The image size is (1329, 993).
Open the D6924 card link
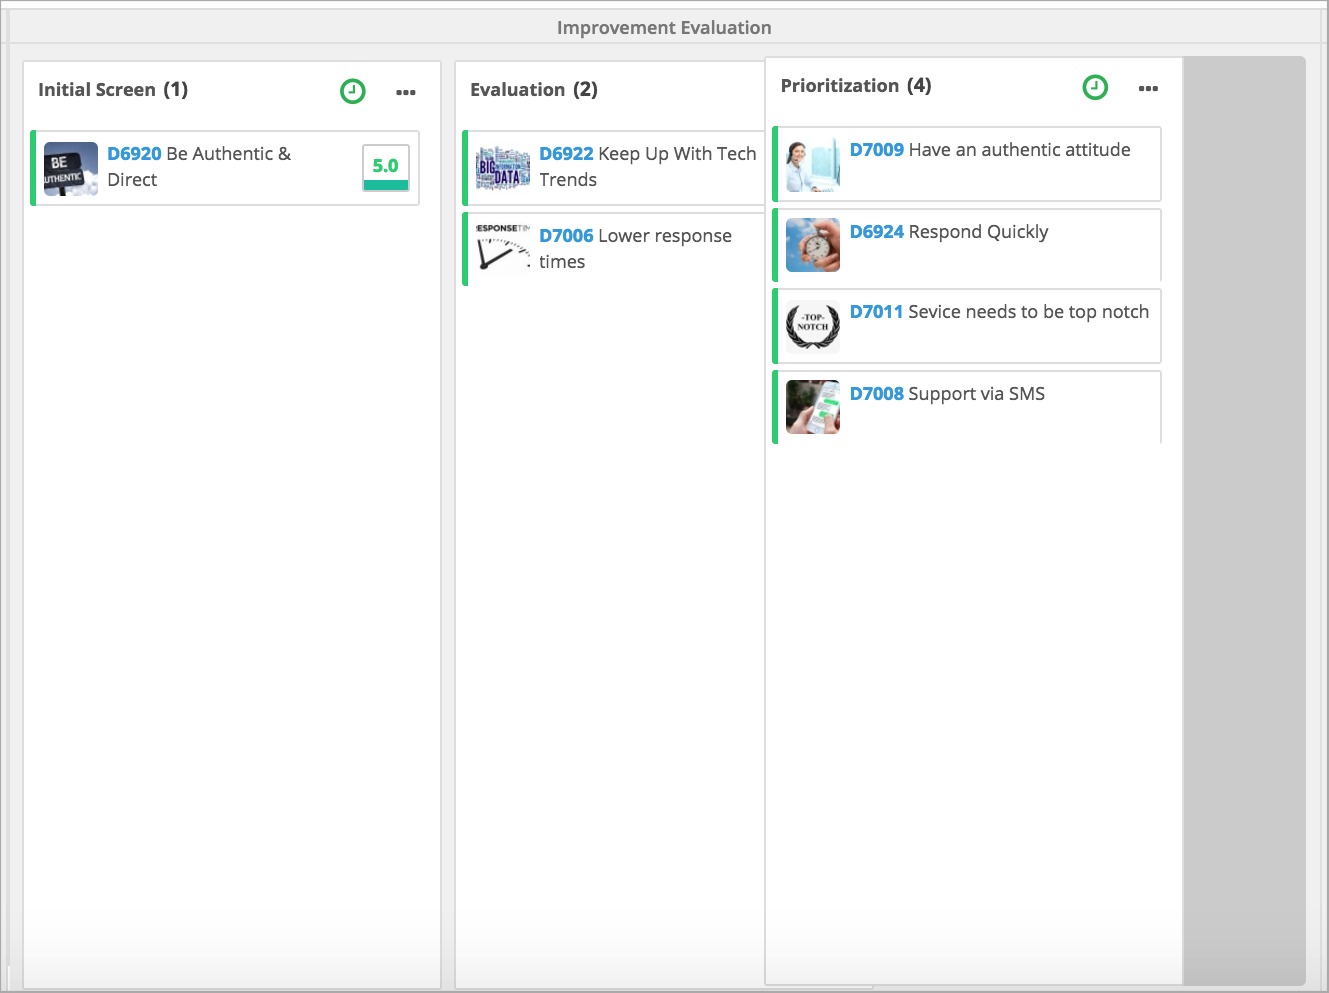click(877, 232)
